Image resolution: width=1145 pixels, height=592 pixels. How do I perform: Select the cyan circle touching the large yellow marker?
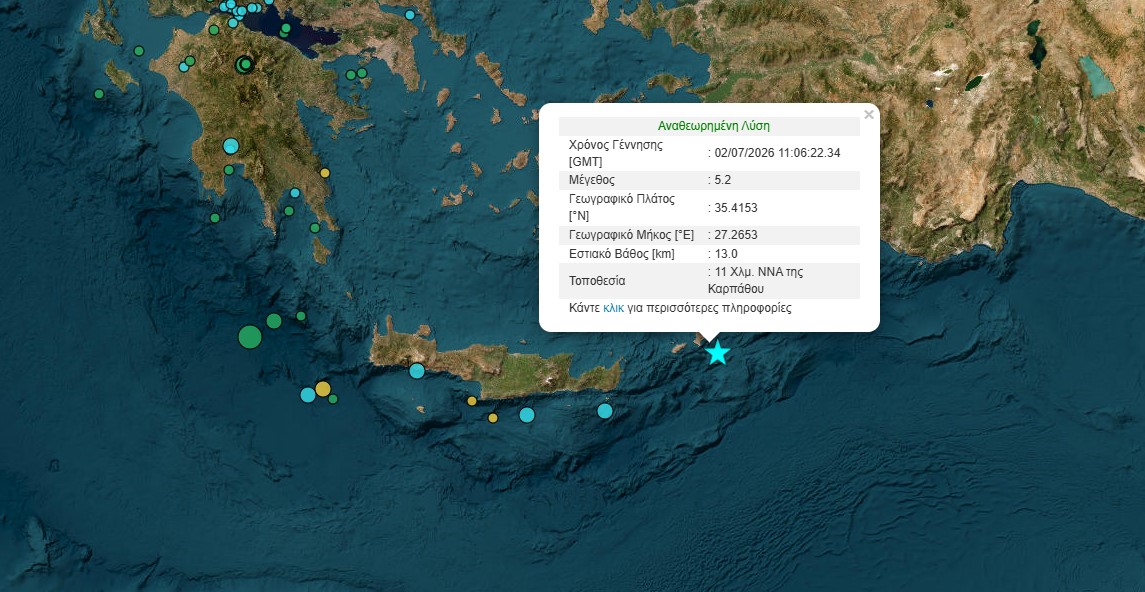[x=308, y=395]
